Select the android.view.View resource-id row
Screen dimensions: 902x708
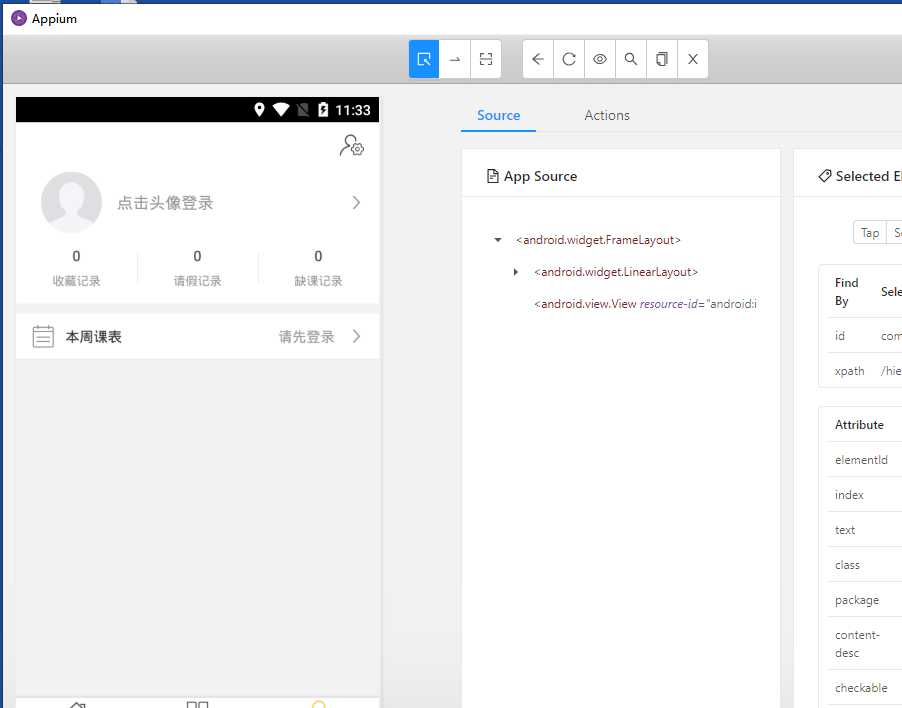[645, 304]
